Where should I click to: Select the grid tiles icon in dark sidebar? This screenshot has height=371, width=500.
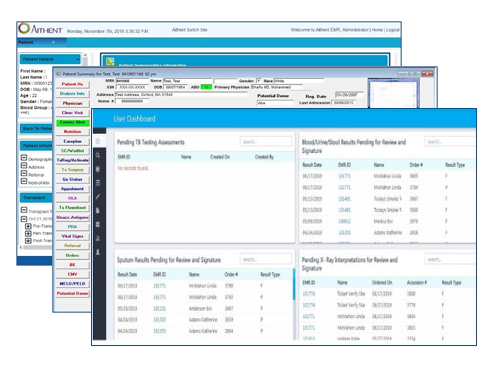(98, 224)
